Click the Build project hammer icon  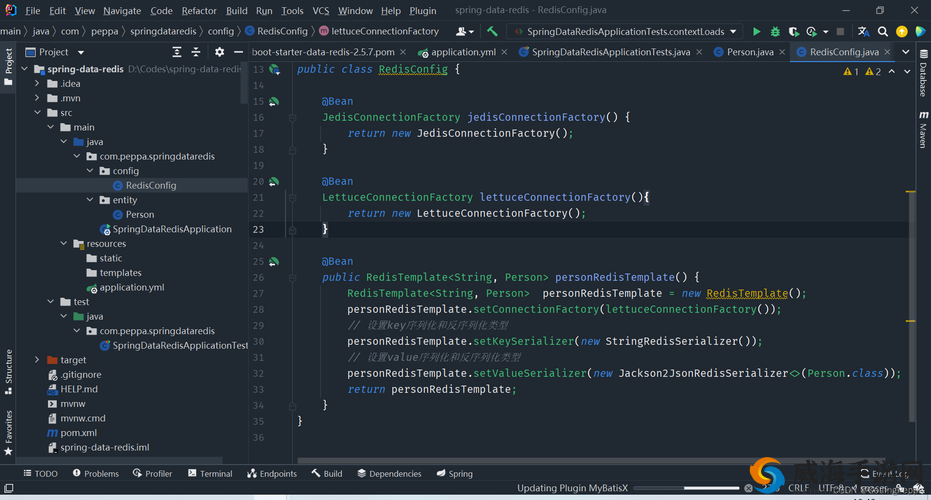(x=492, y=31)
